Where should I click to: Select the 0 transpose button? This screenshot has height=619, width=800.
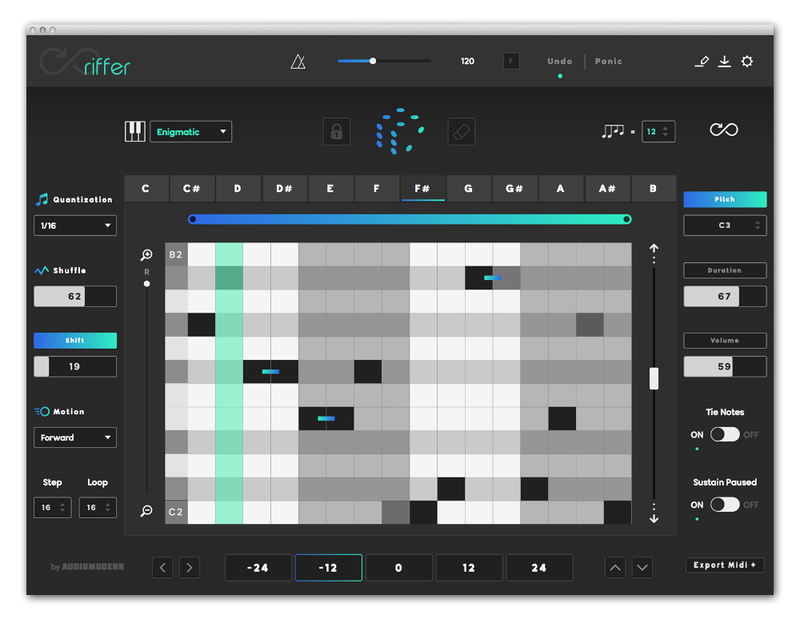click(399, 567)
